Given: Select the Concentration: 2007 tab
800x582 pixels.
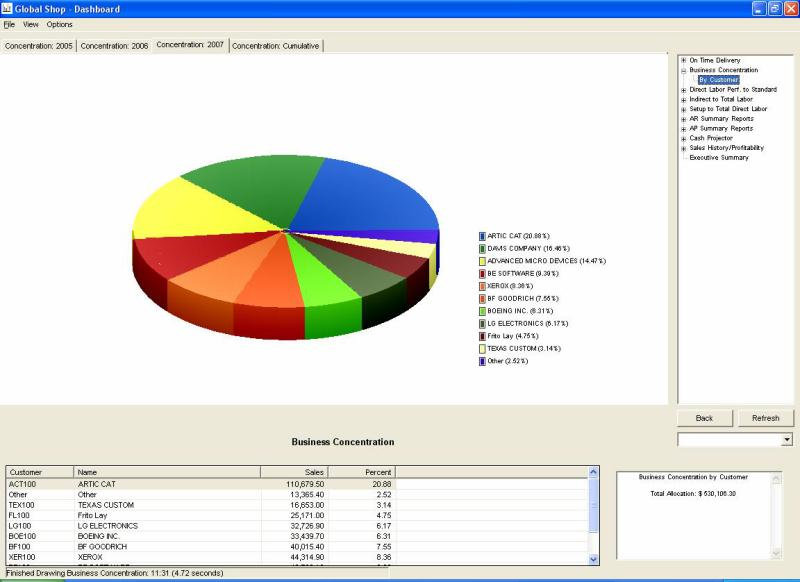Looking at the screenshot, I should [190, 45].
